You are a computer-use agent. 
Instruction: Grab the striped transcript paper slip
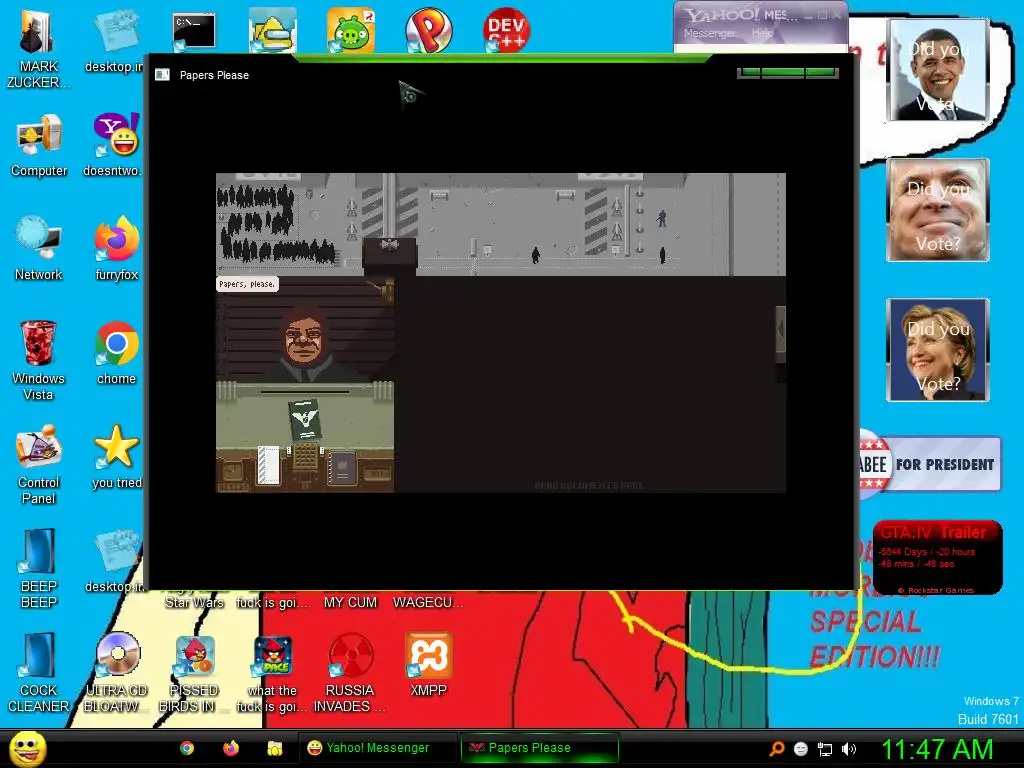(268, 465)
